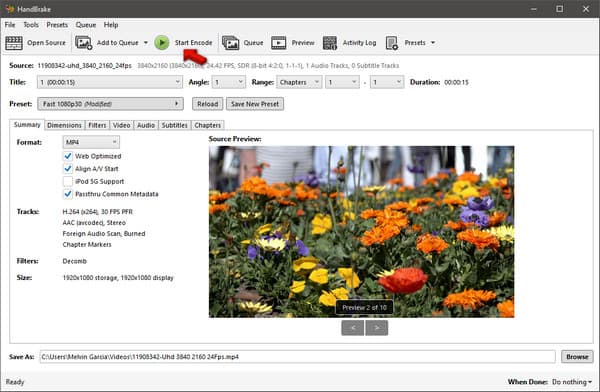The image size is (600, 392).
Task: Toggle Passthru Common Metadata checkbox
Action: [x=68, y=194]
